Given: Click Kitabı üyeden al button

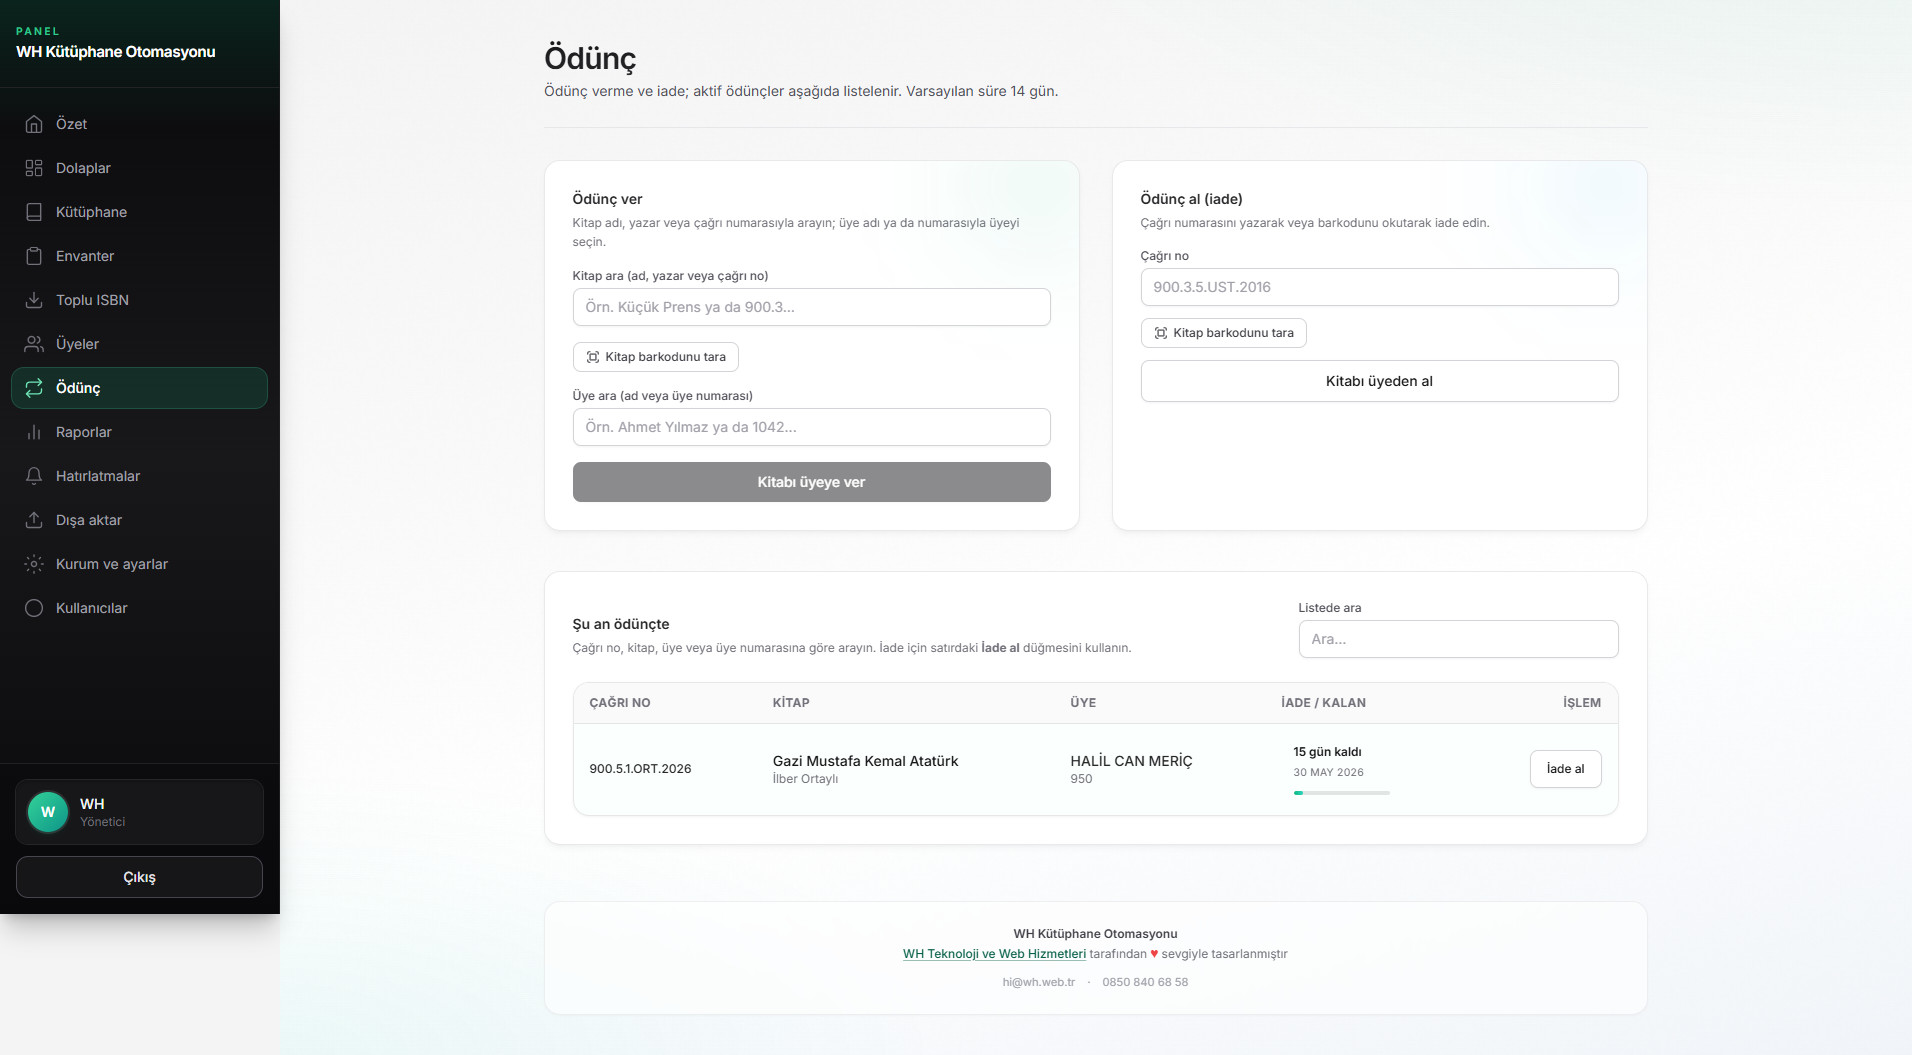Looking at the screenshot, I should pyautogui.click(x=1379, y=381).
